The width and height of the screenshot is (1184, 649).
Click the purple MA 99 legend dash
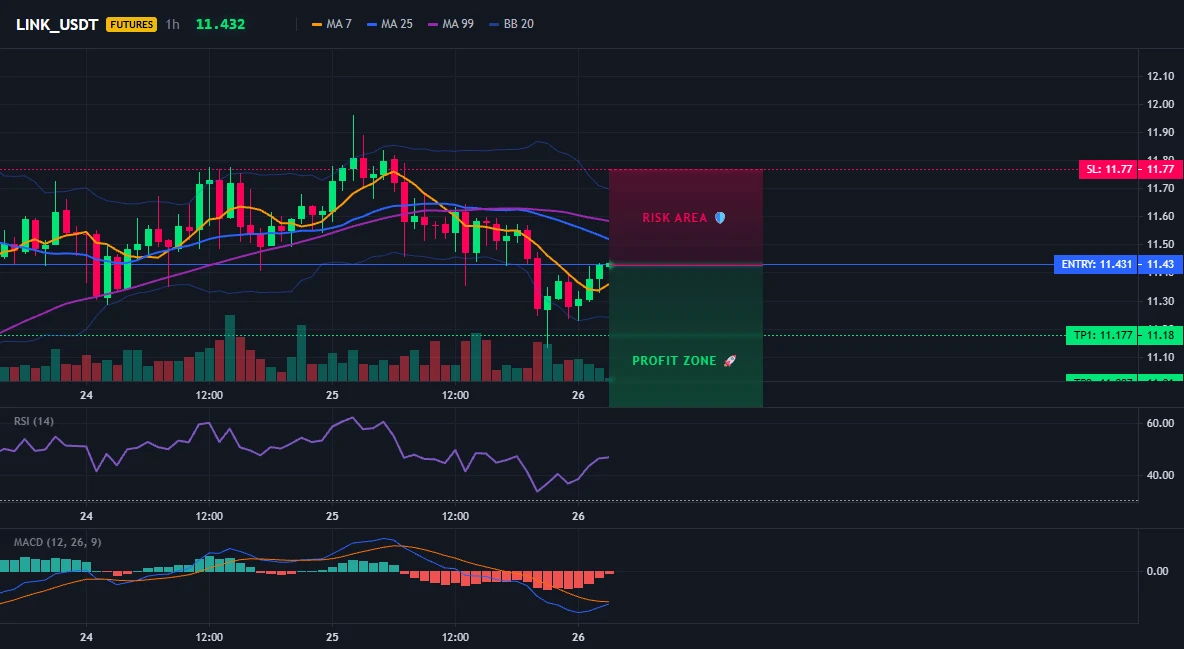coord(433,24)
